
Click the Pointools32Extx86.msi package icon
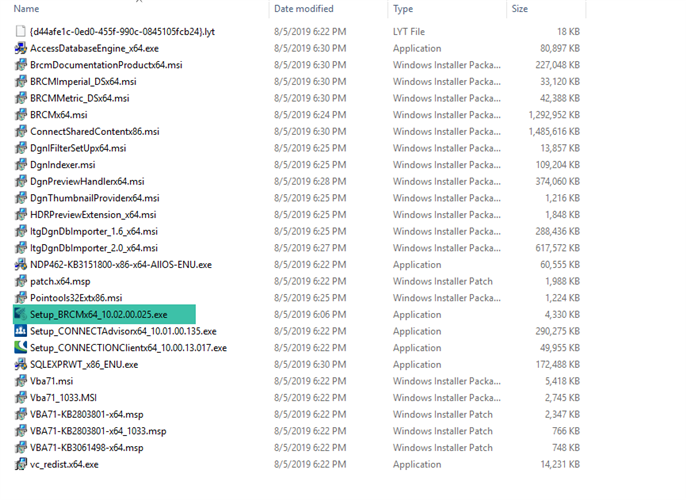(x=21, y=297)
